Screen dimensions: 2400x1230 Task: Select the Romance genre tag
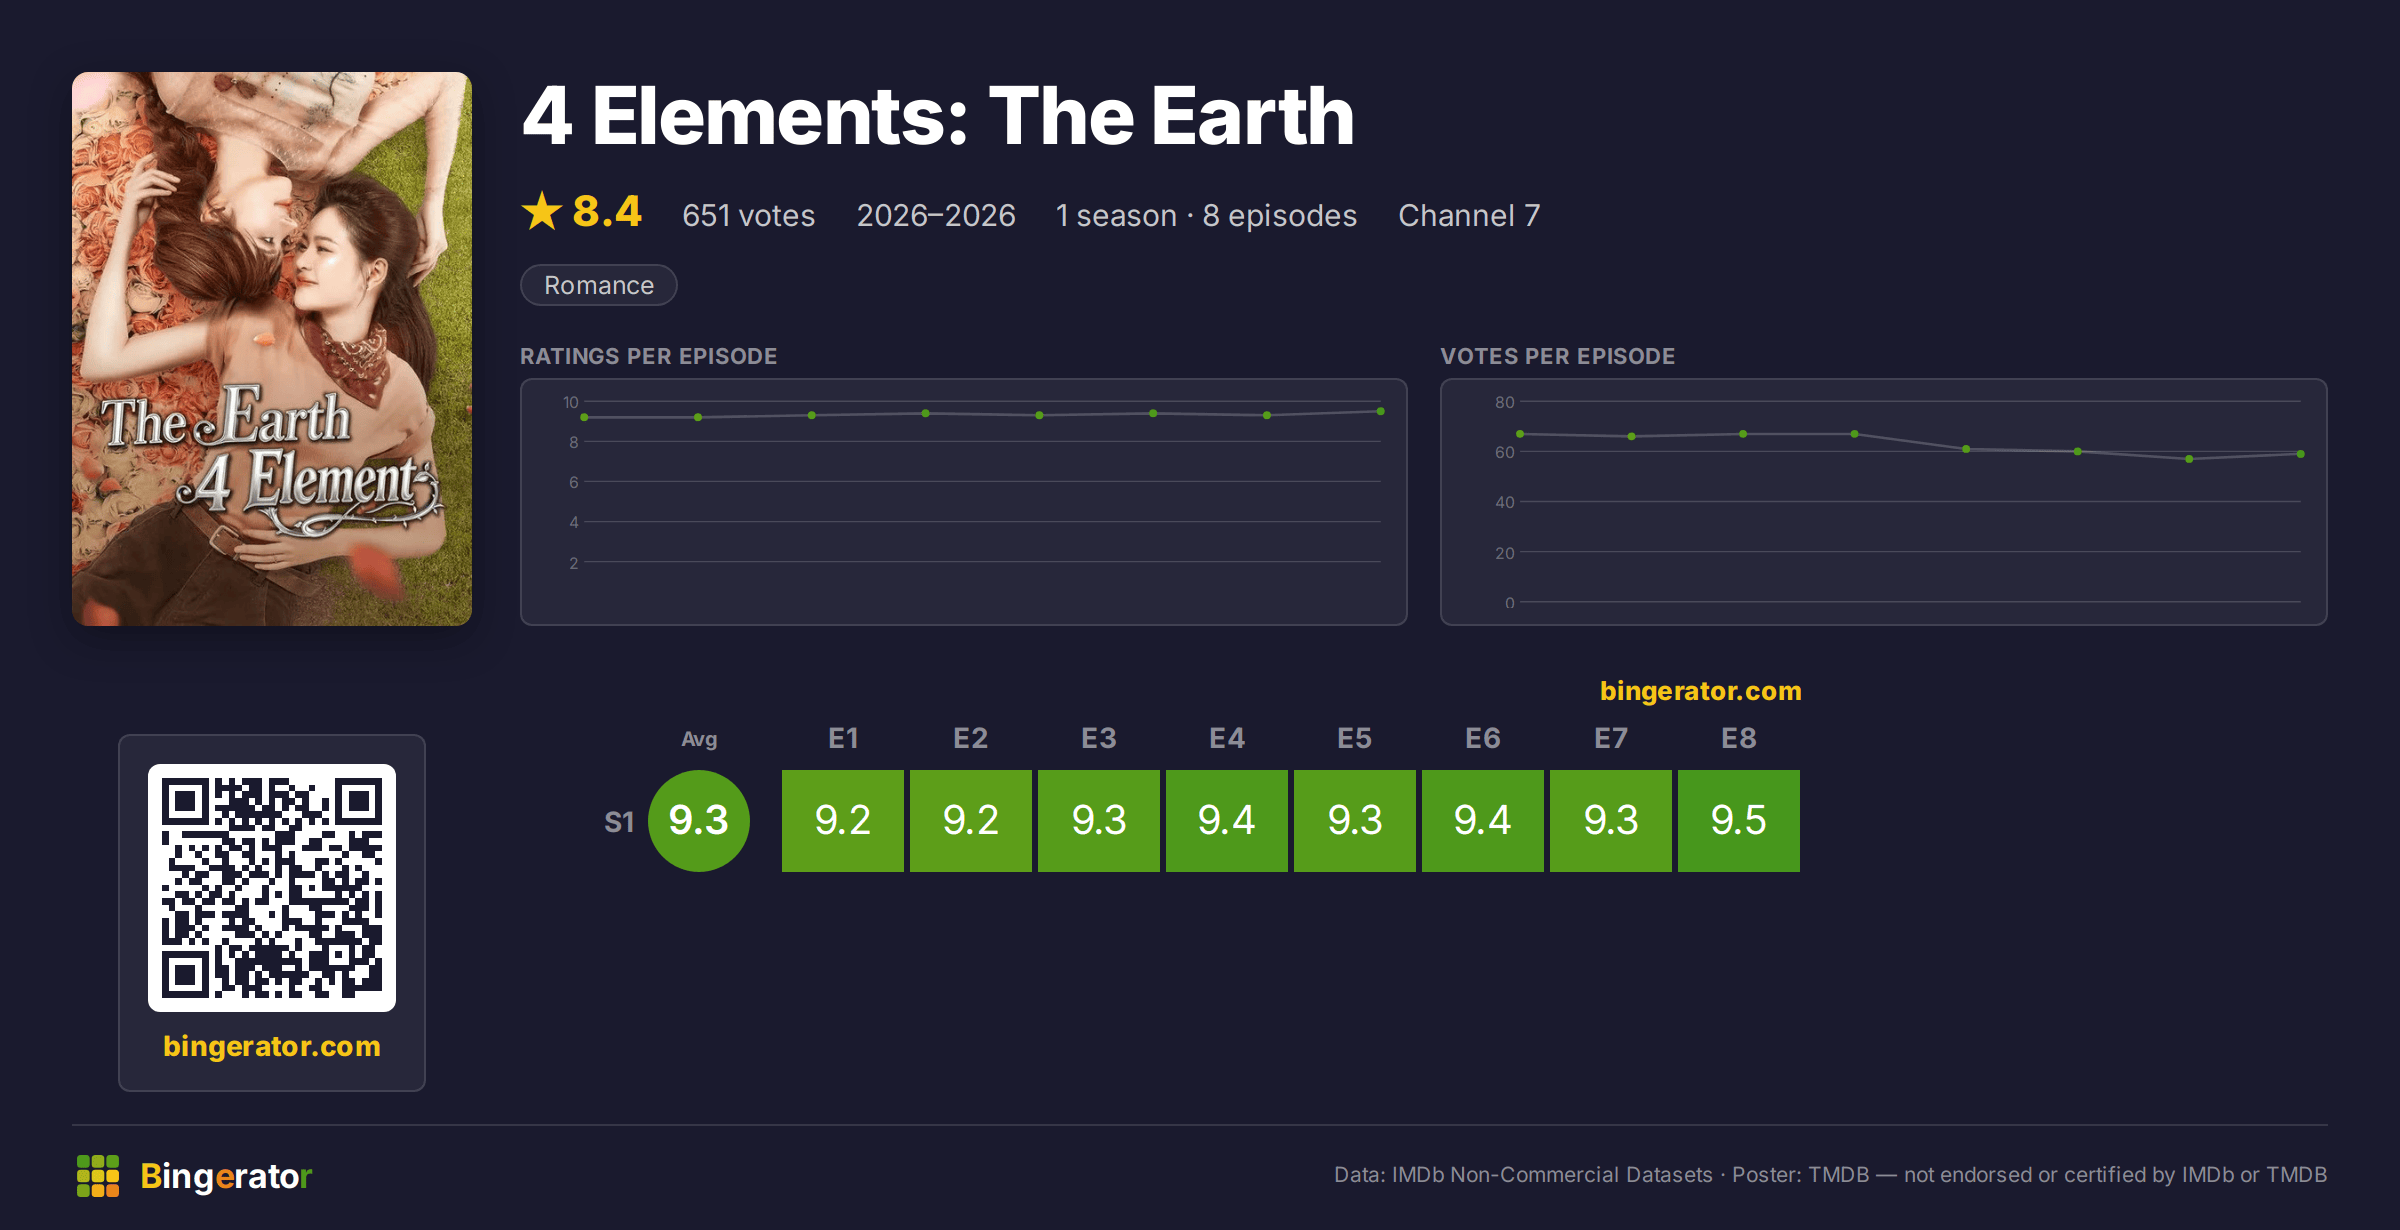coord(599,285)
